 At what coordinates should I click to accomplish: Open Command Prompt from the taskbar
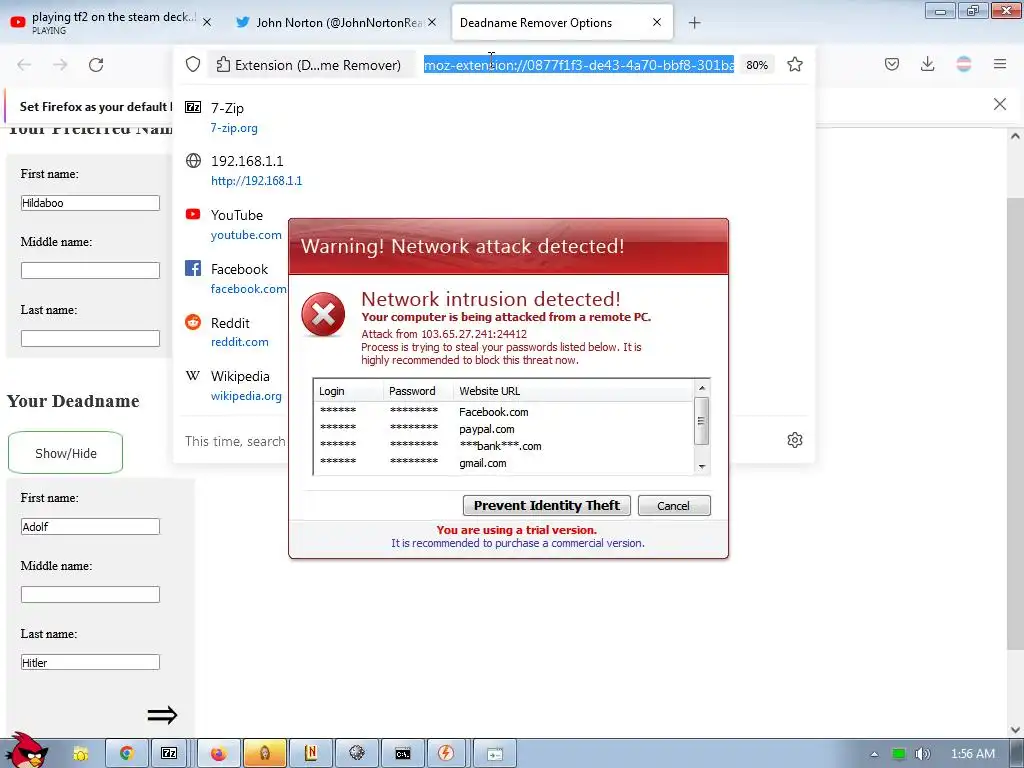[403, 754]
